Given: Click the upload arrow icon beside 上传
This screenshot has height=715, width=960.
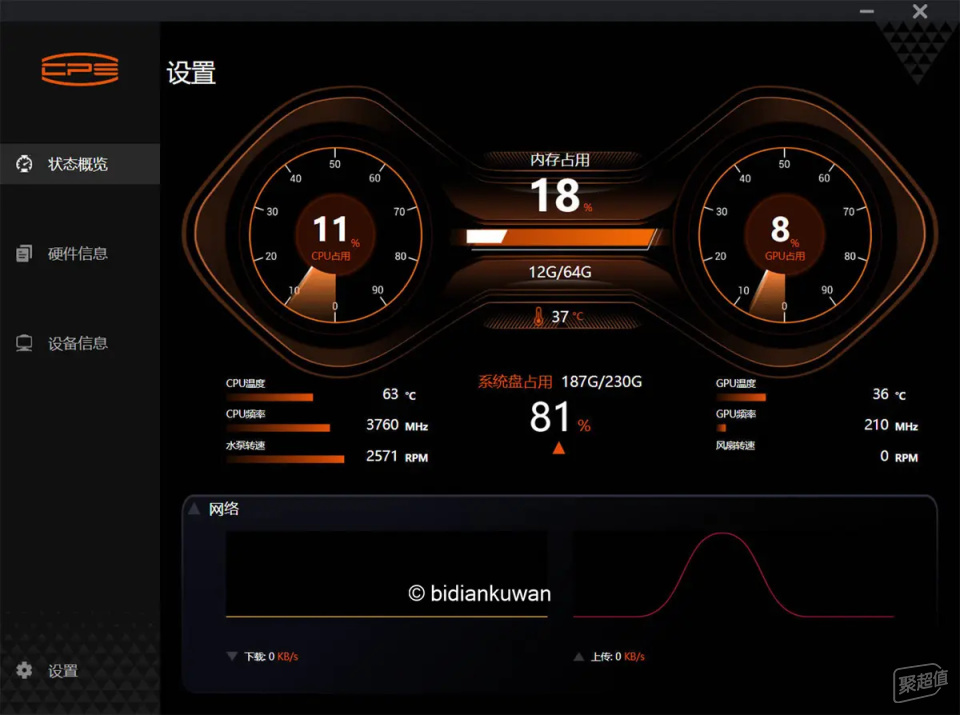Looking at the screenshot, I should tap(579, 657).
